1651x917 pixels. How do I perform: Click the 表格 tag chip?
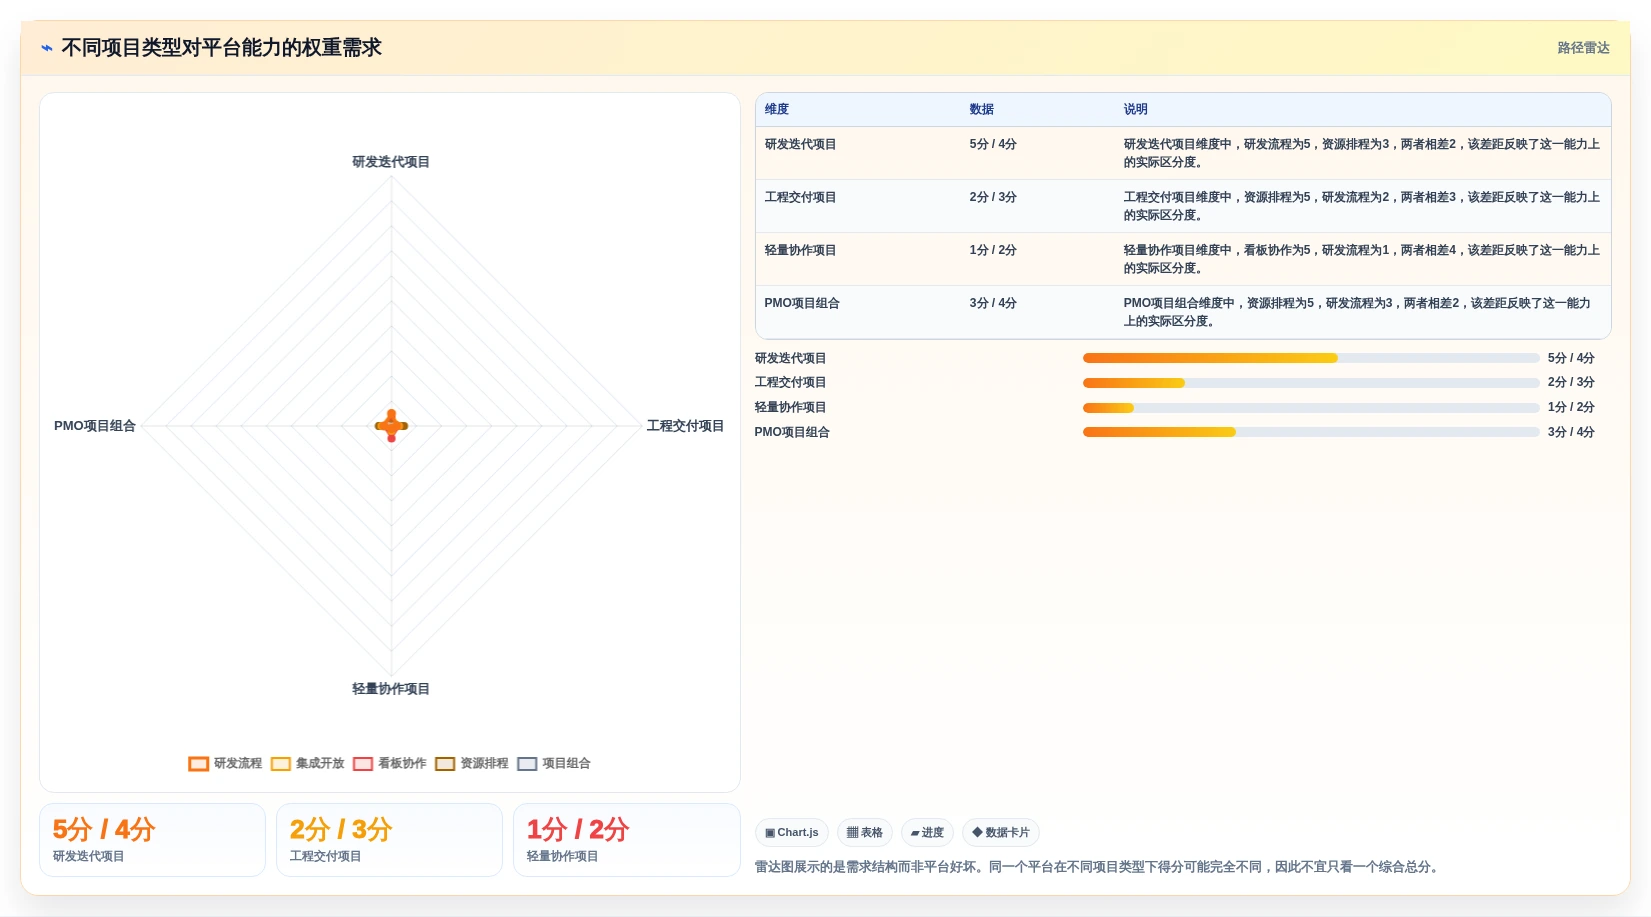865,832
